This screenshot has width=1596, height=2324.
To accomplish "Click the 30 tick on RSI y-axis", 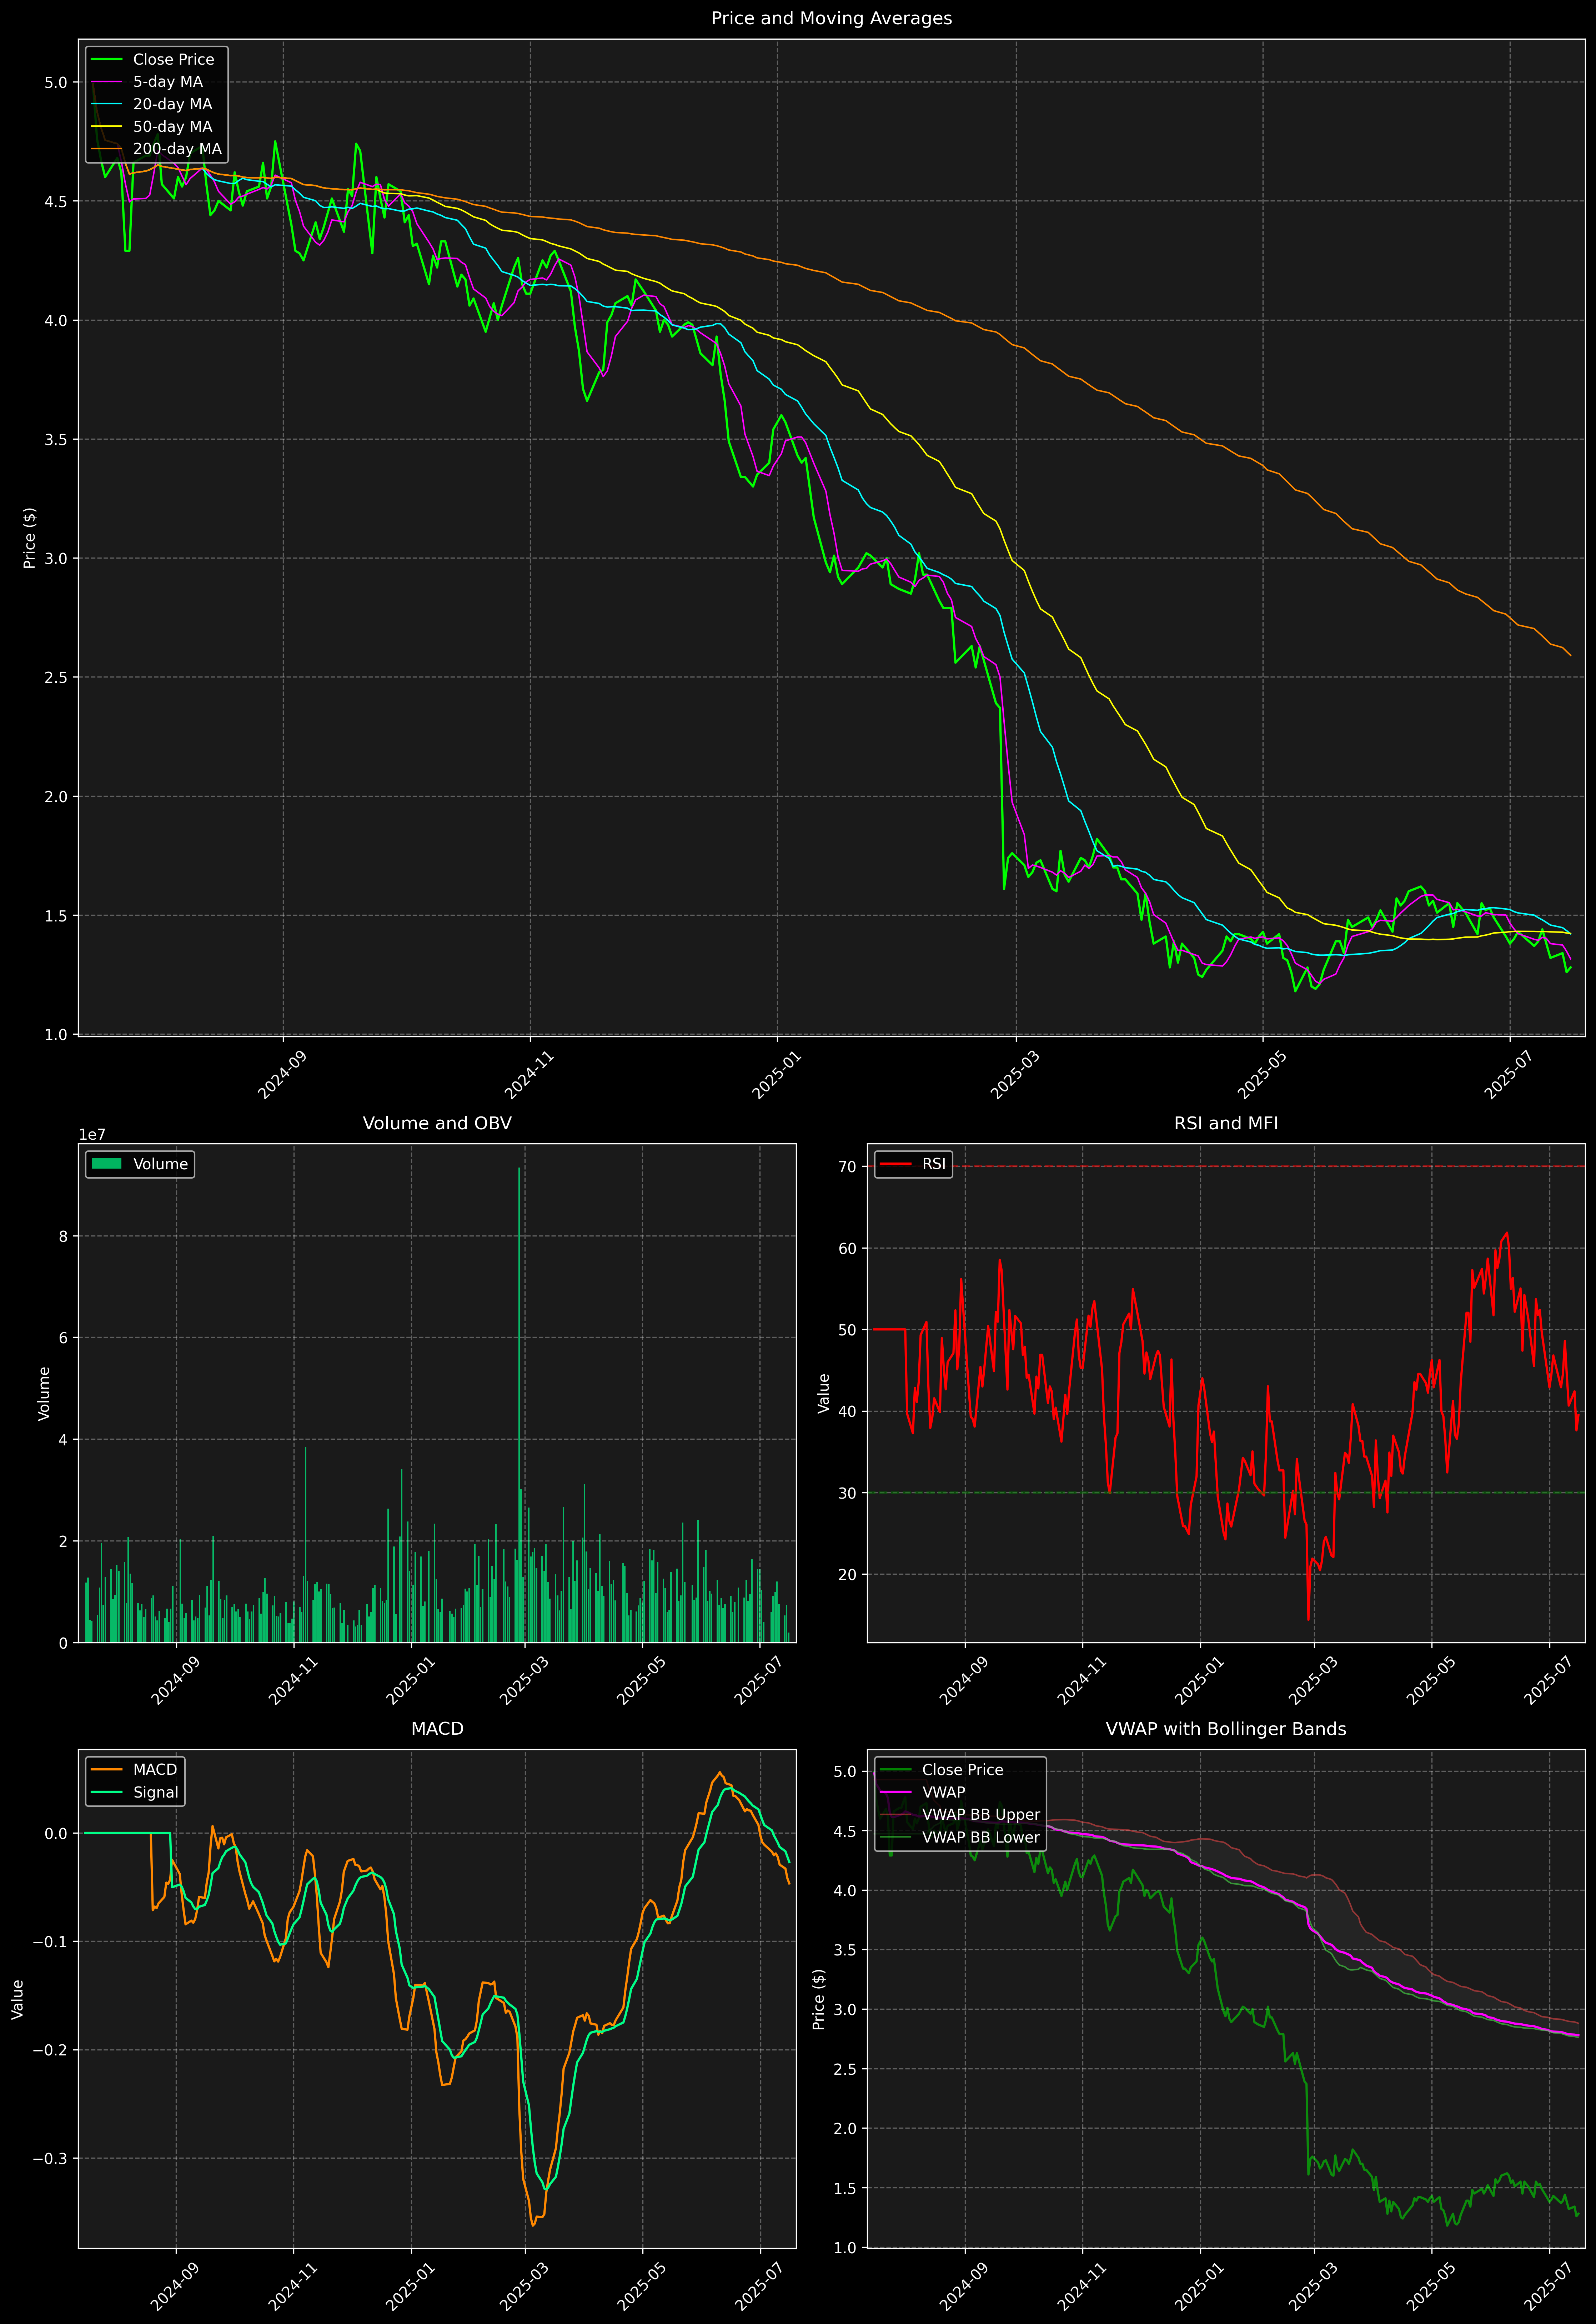I will click(847, 1493).
